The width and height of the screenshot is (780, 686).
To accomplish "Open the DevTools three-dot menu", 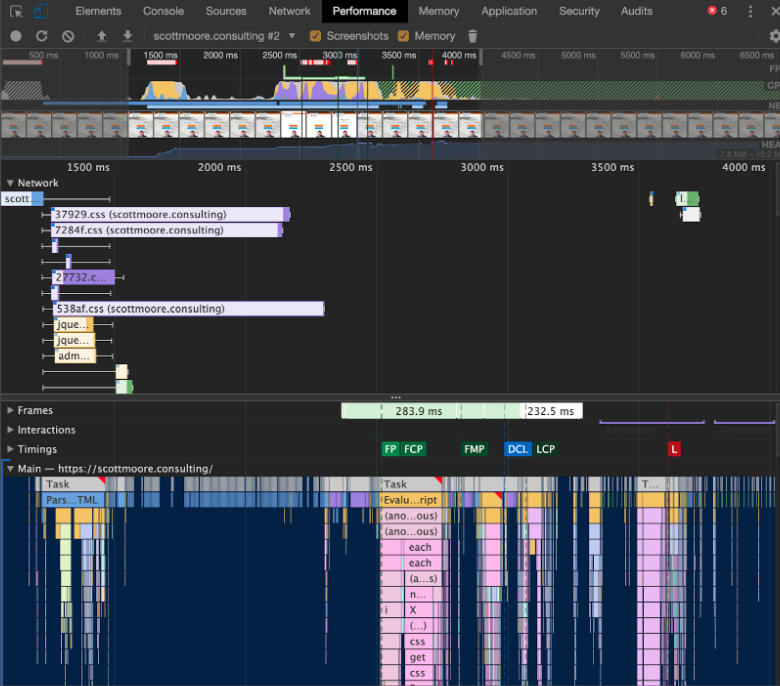I will [x=750, y=11].
